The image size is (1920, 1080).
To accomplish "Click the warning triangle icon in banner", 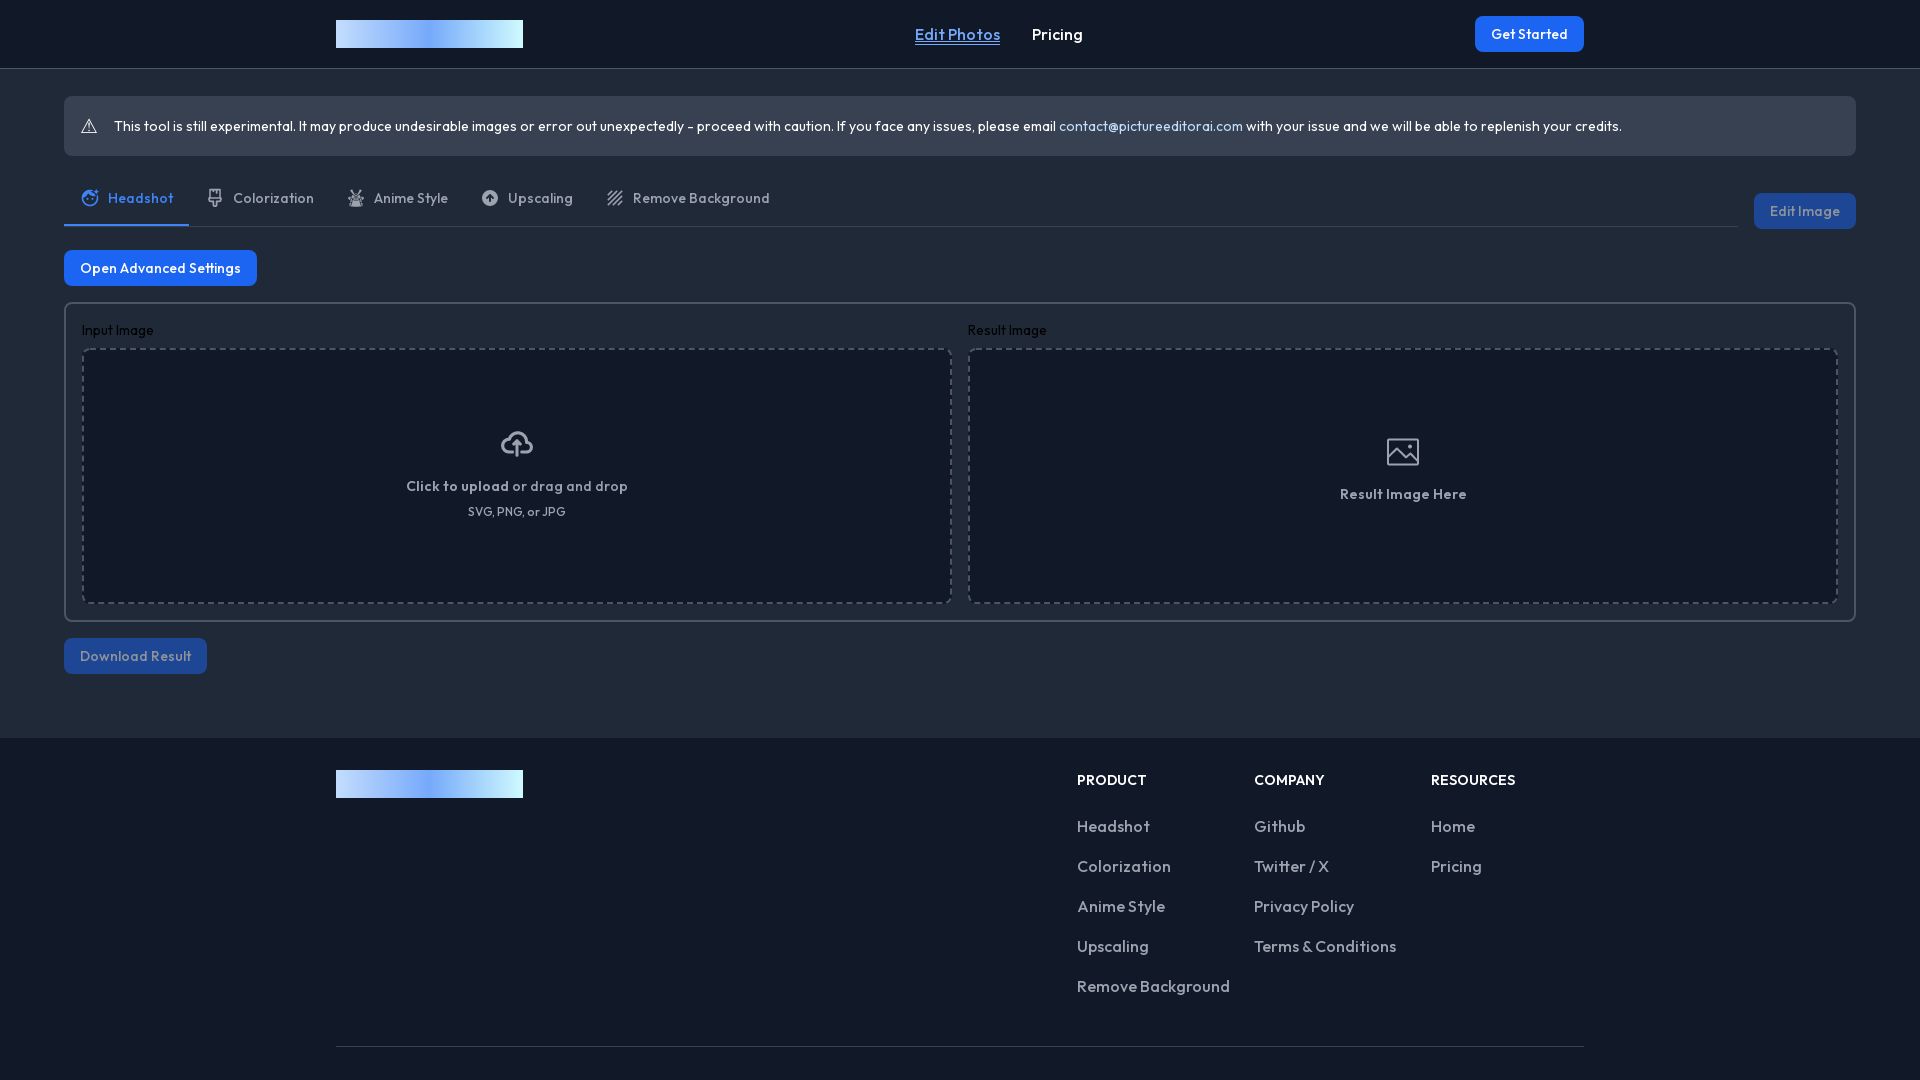I will pos(89,126).
